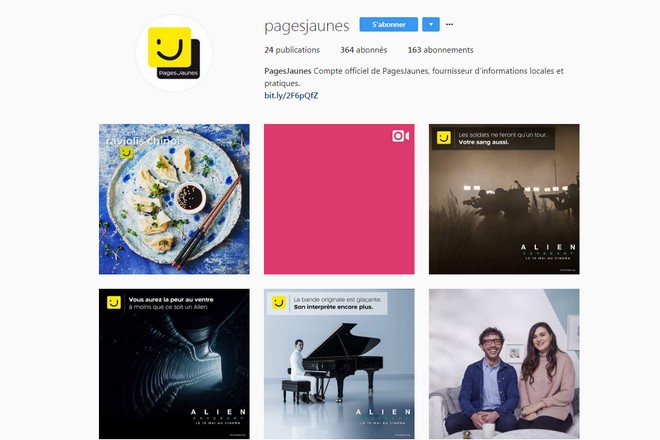
Task: Click the video camera icon on pink post
Action: [x=400, y=136]
